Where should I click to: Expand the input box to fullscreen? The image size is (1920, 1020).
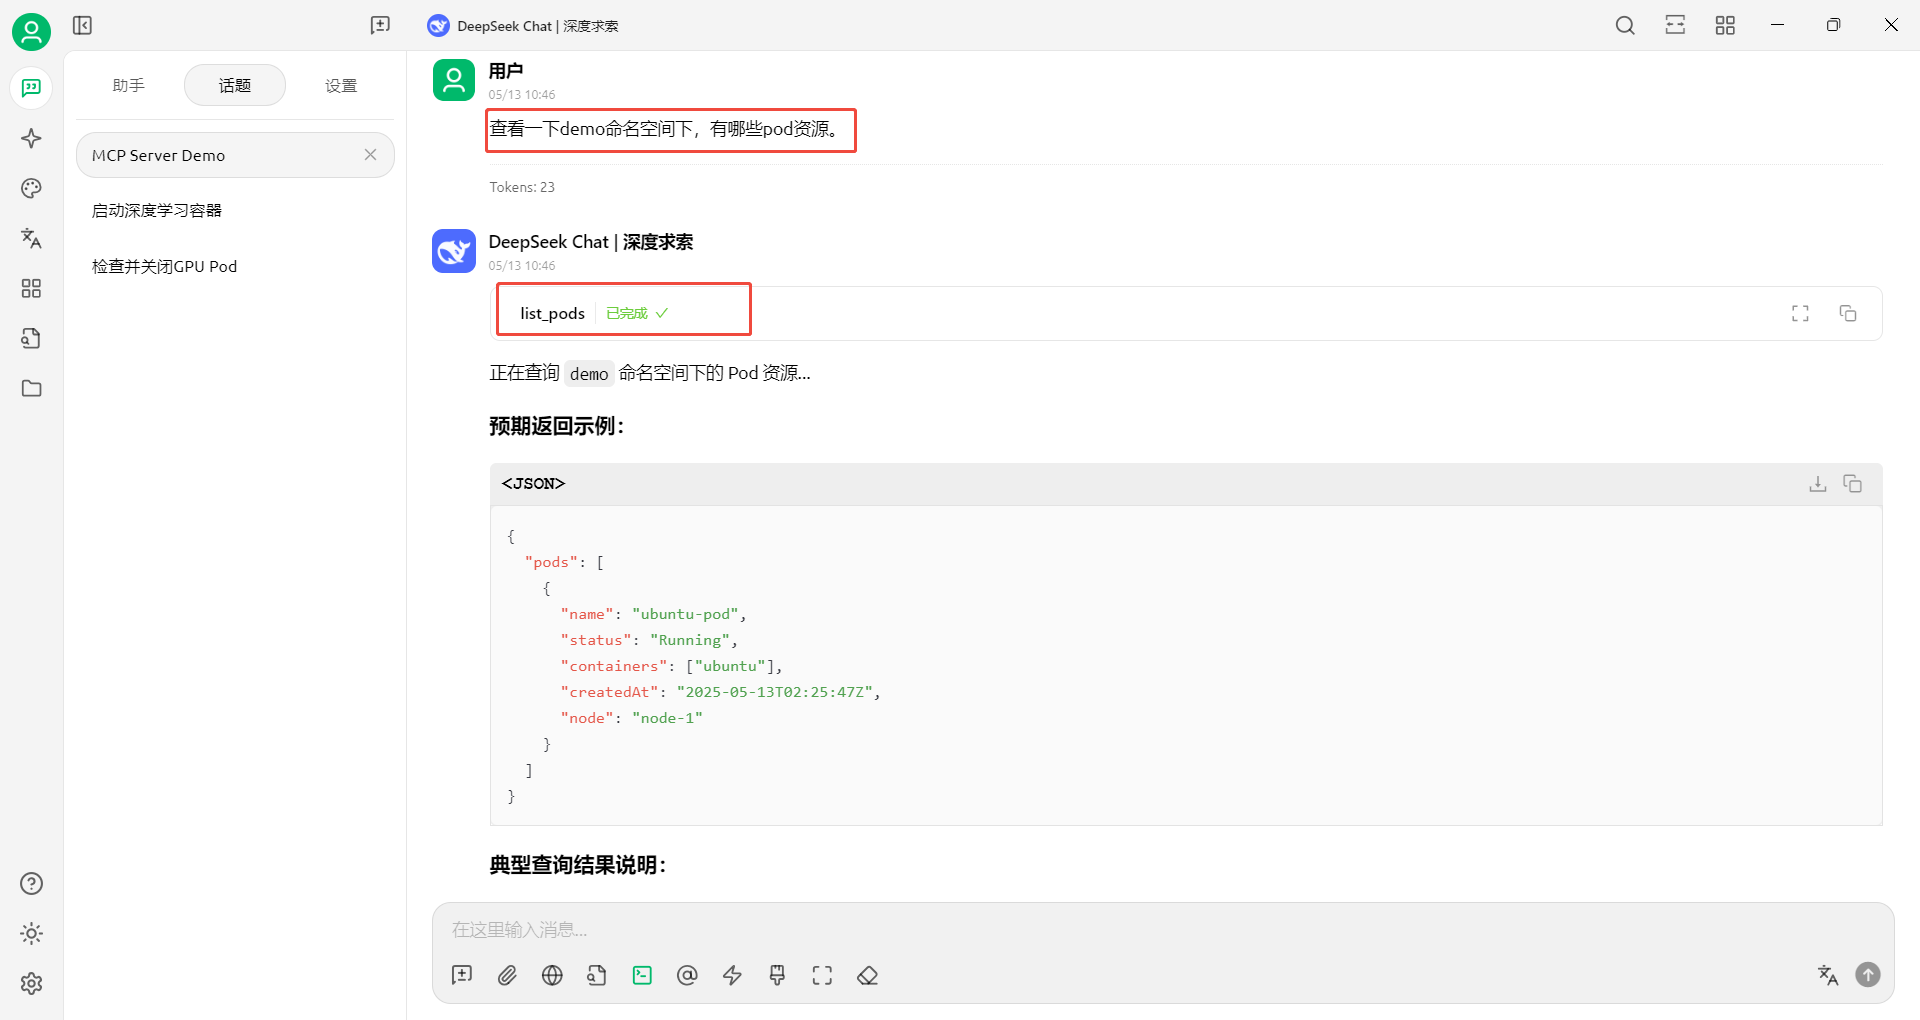(822, 975)
